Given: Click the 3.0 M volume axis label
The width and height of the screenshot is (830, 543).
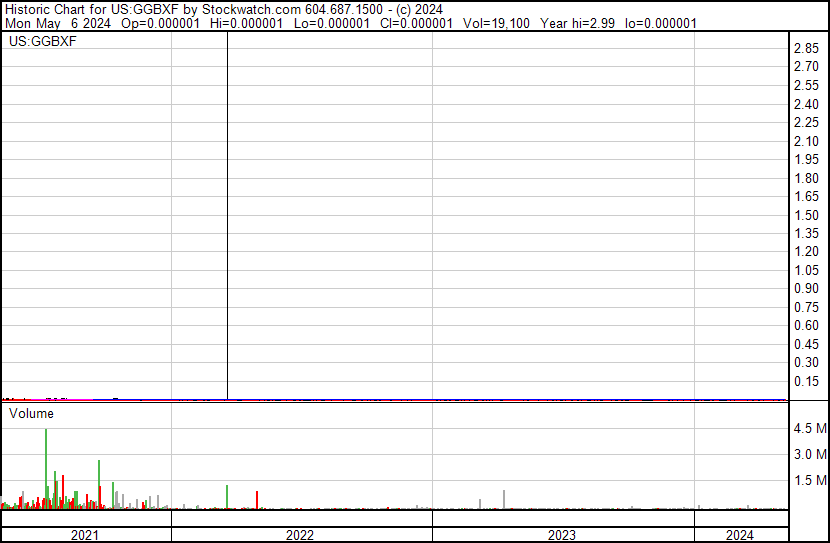Looking at the screenshot, I should coord(810,454).
